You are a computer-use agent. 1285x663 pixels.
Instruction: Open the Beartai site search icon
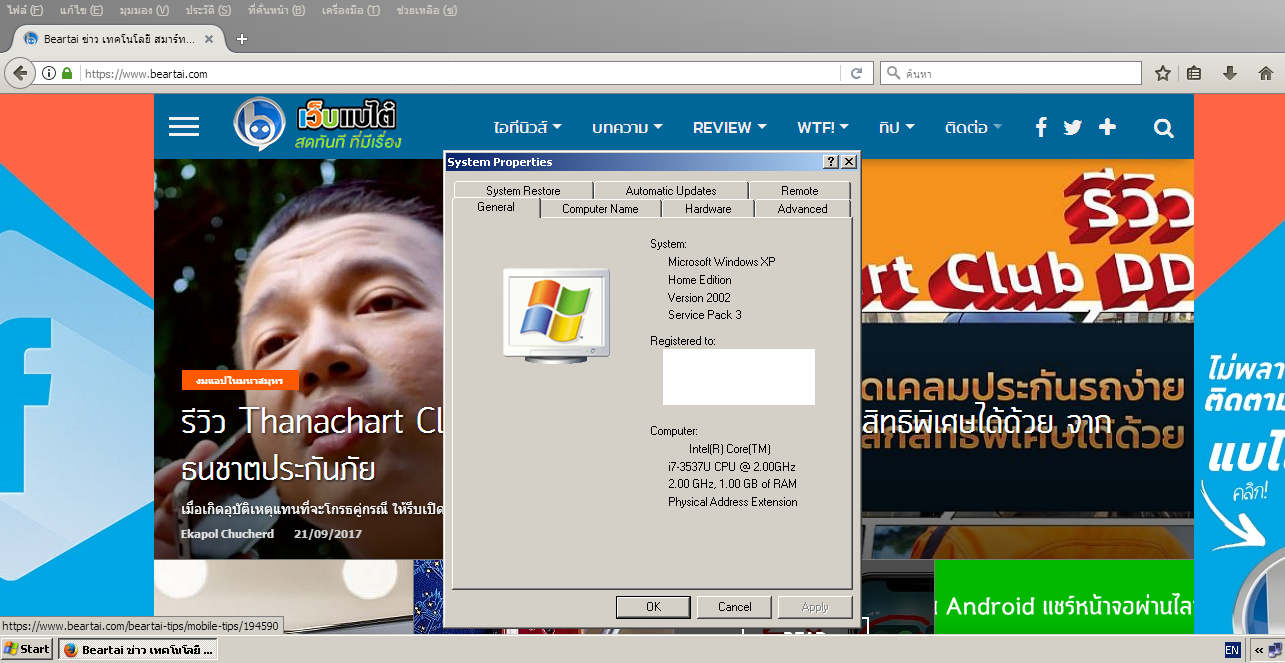click(x=1163, y=128)
